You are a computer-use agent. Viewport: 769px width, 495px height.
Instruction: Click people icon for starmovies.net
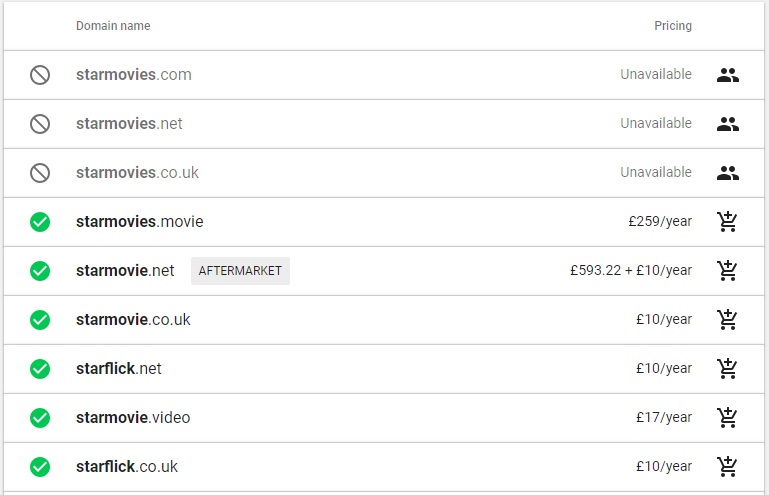tap(727, 124)
